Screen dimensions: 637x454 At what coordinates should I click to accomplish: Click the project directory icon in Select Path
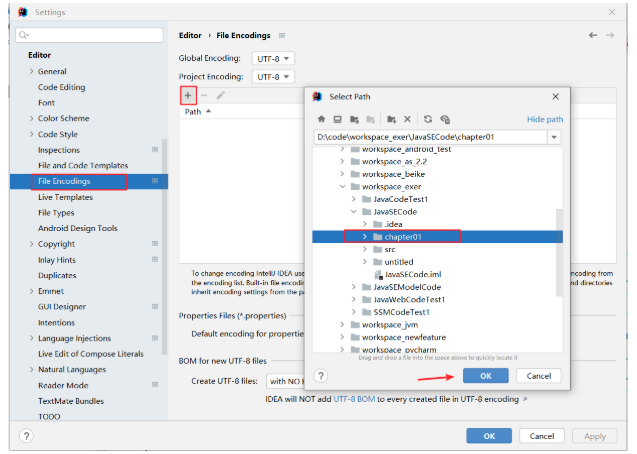tap(354, 119)
